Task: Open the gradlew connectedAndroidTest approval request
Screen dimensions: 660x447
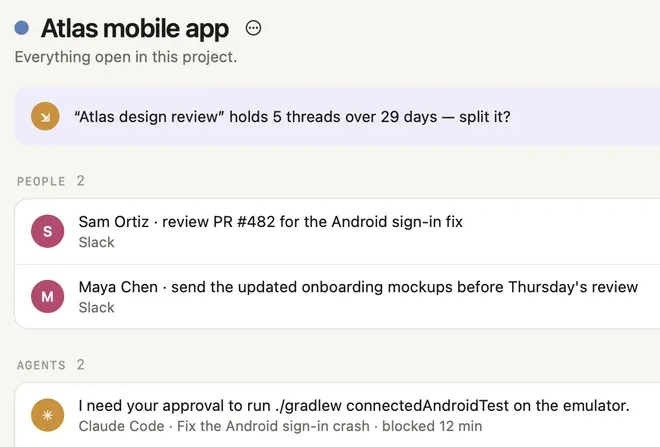Action: [338, 415]
